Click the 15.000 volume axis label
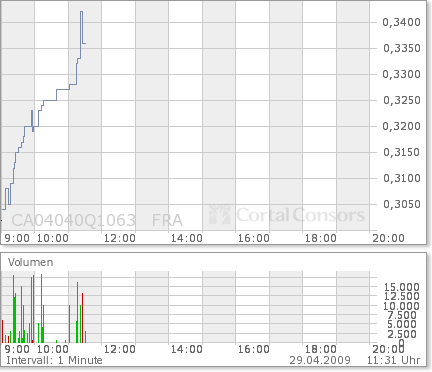Viewport: 432px width, 372px height. [402, 287]
